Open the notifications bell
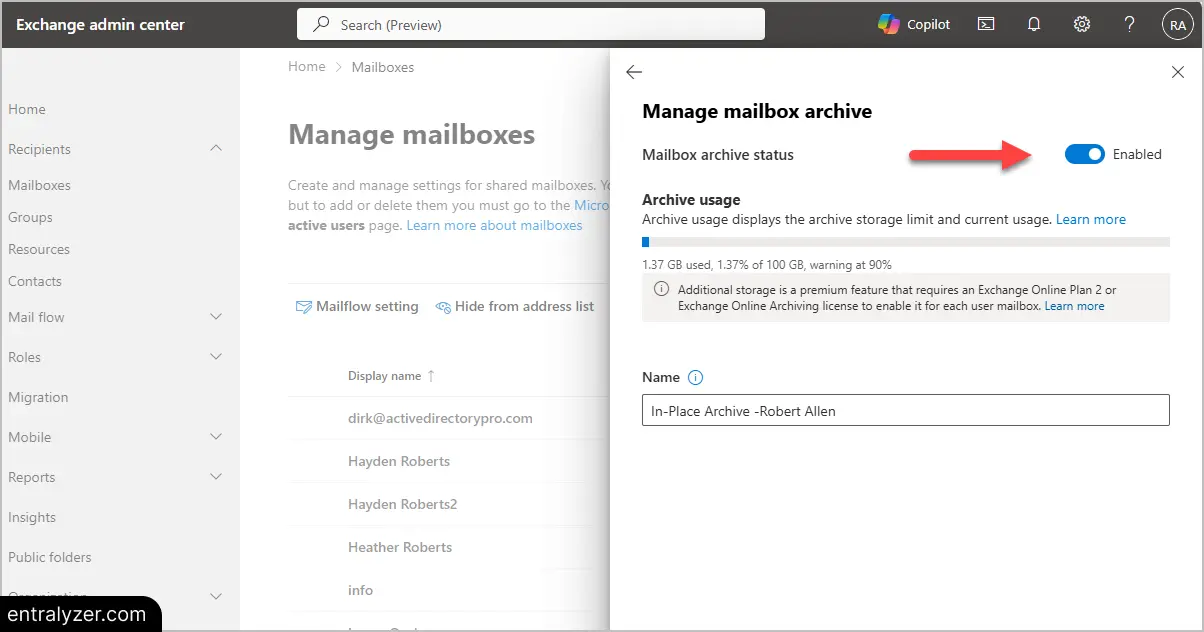1204x632 pixels. click(x=1035, y=24)
